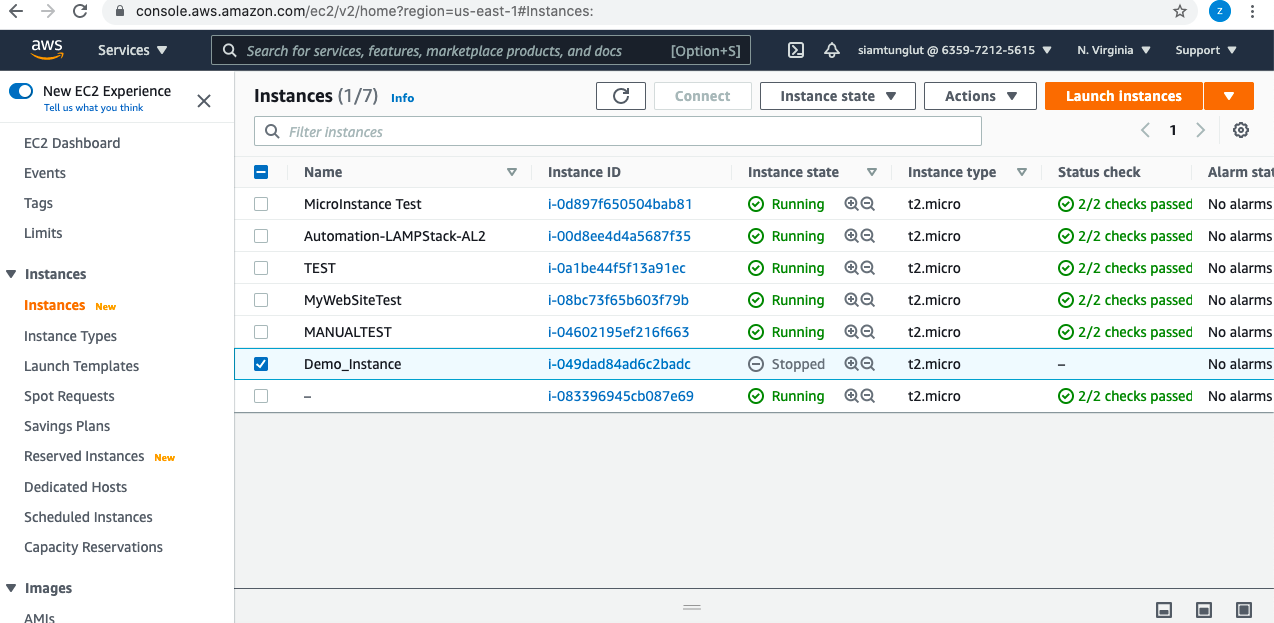Zoom in filter for MicroInstance Test state
This screenshot has width=1274, height=623.
point(851,204)
